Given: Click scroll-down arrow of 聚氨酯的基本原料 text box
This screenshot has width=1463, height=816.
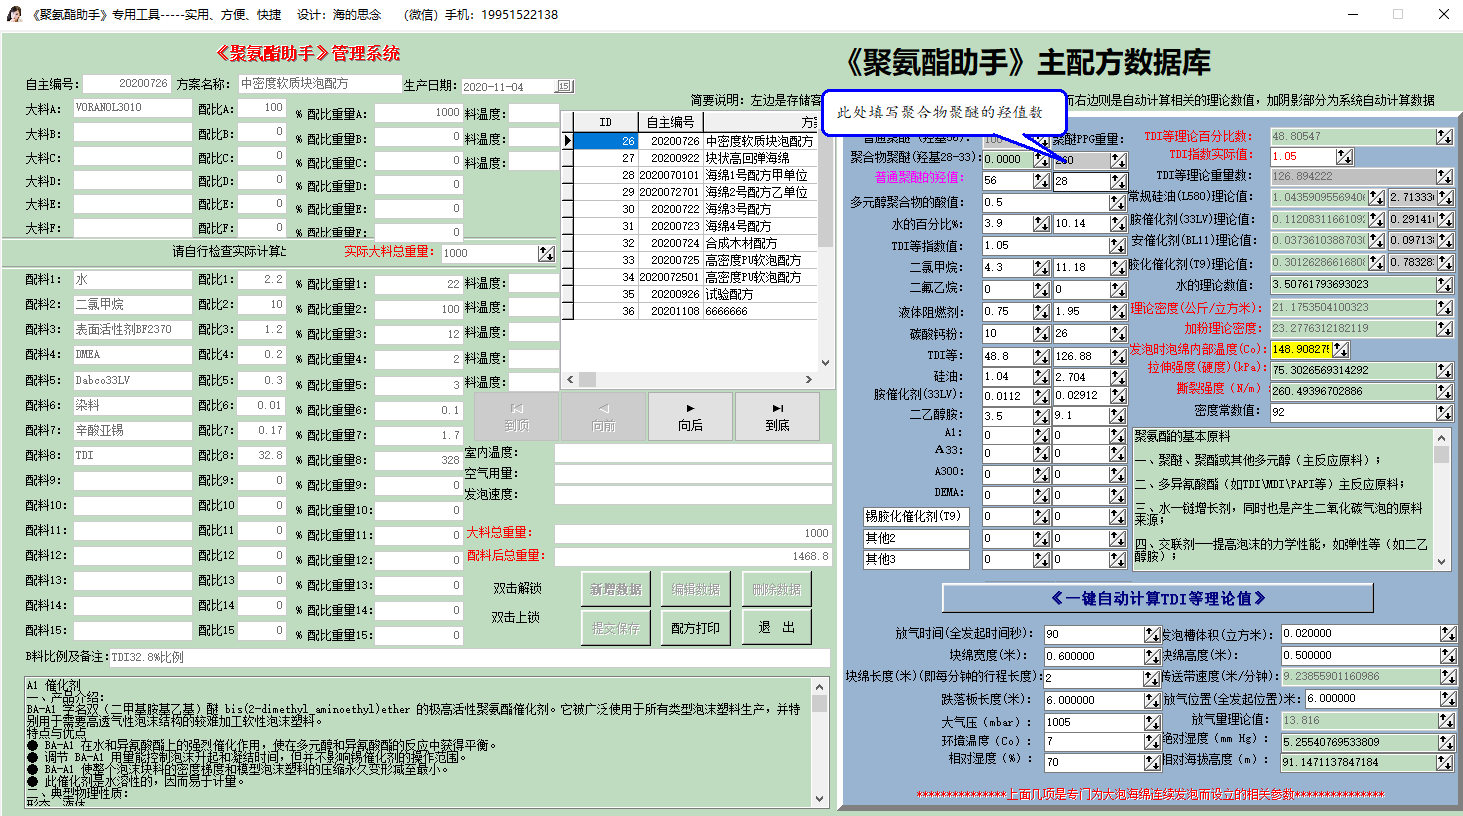Looking at the screenshot, I should coord(1442,562).
